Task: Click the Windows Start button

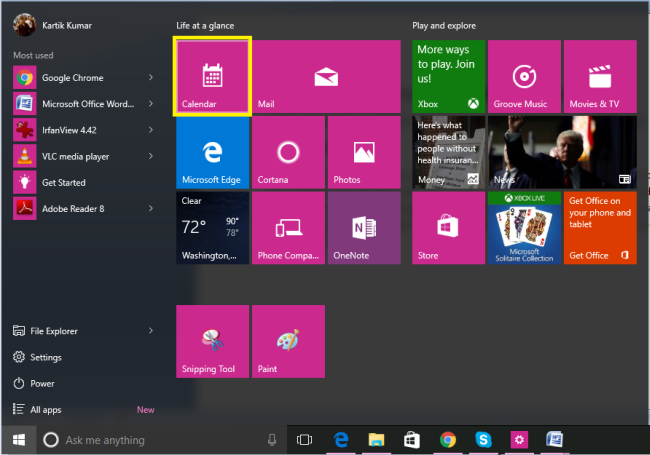Action: click(x=19, y=440)
